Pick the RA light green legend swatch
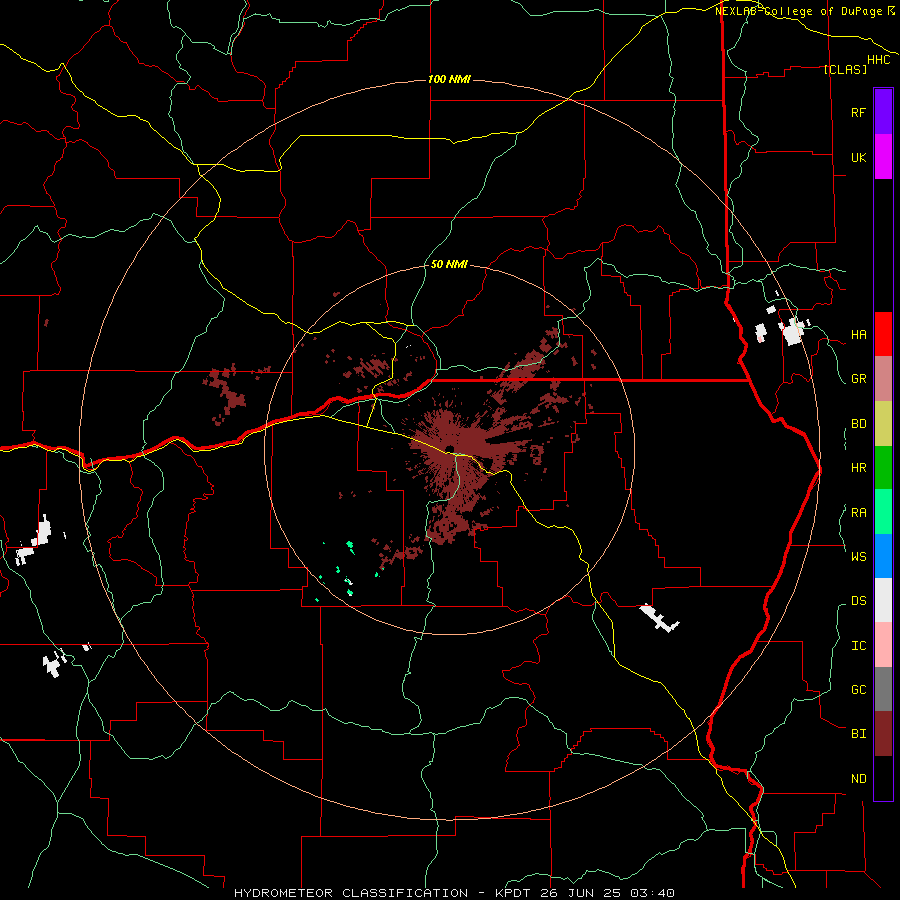Image resolution: width=900 pixels, height=900 pixels. click(883, 512)
